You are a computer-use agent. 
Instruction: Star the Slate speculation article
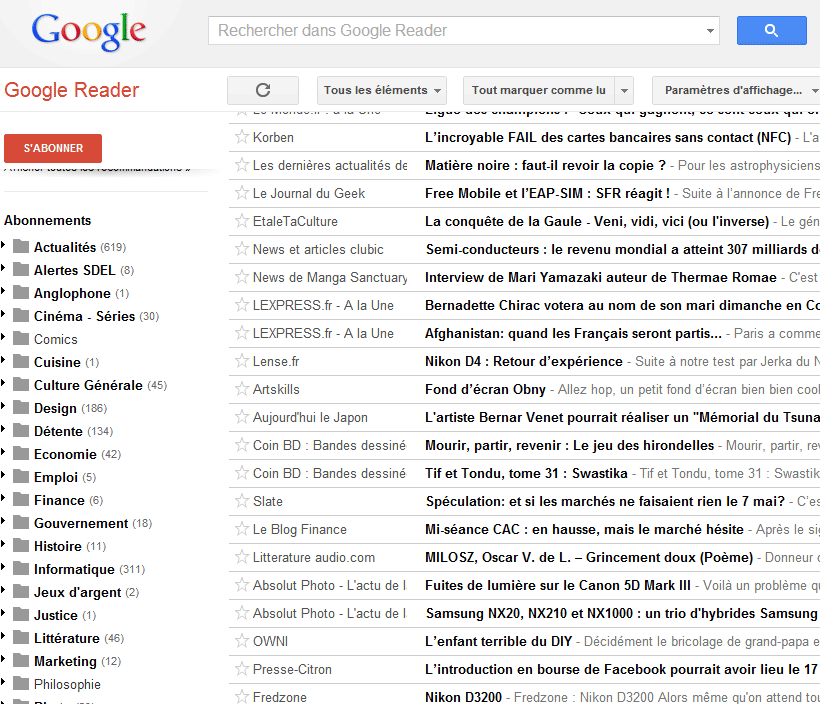pos(241,501)
